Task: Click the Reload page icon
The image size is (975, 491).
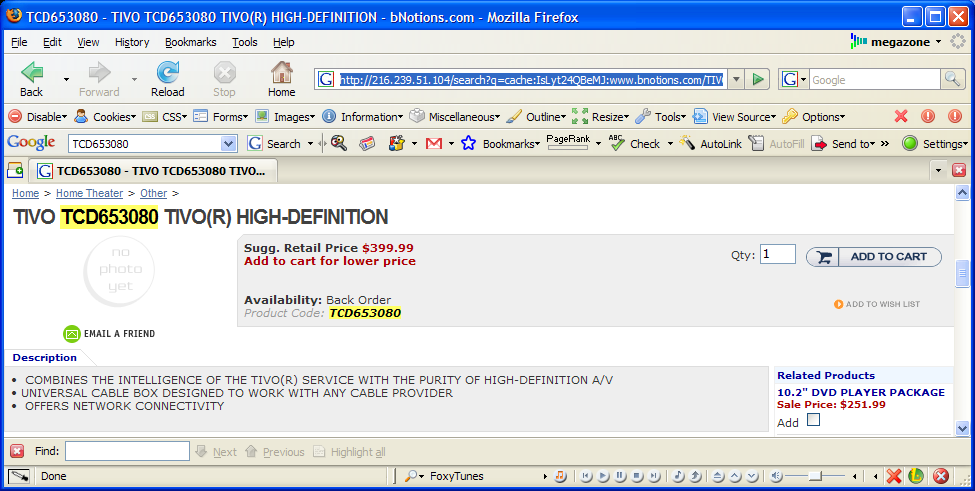Action: (x=168, y=73)
